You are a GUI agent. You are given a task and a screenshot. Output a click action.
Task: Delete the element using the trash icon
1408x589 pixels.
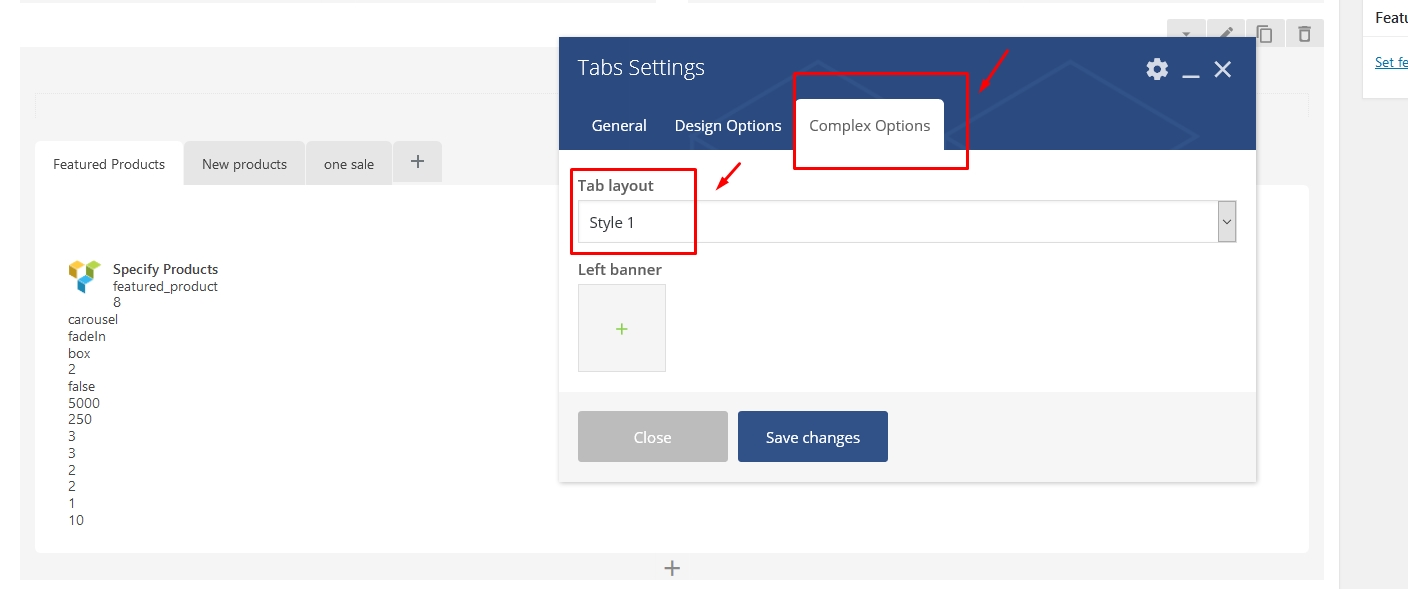(x=1304, y=34)
